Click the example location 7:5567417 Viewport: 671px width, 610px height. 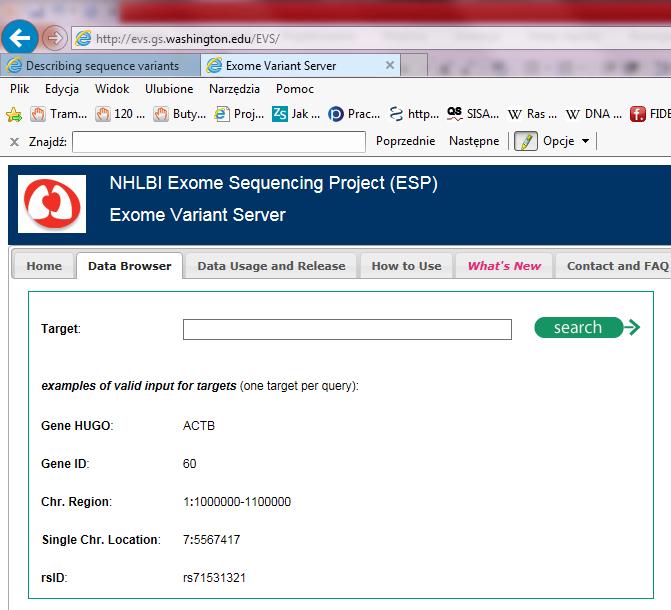(x=211, y=539)
